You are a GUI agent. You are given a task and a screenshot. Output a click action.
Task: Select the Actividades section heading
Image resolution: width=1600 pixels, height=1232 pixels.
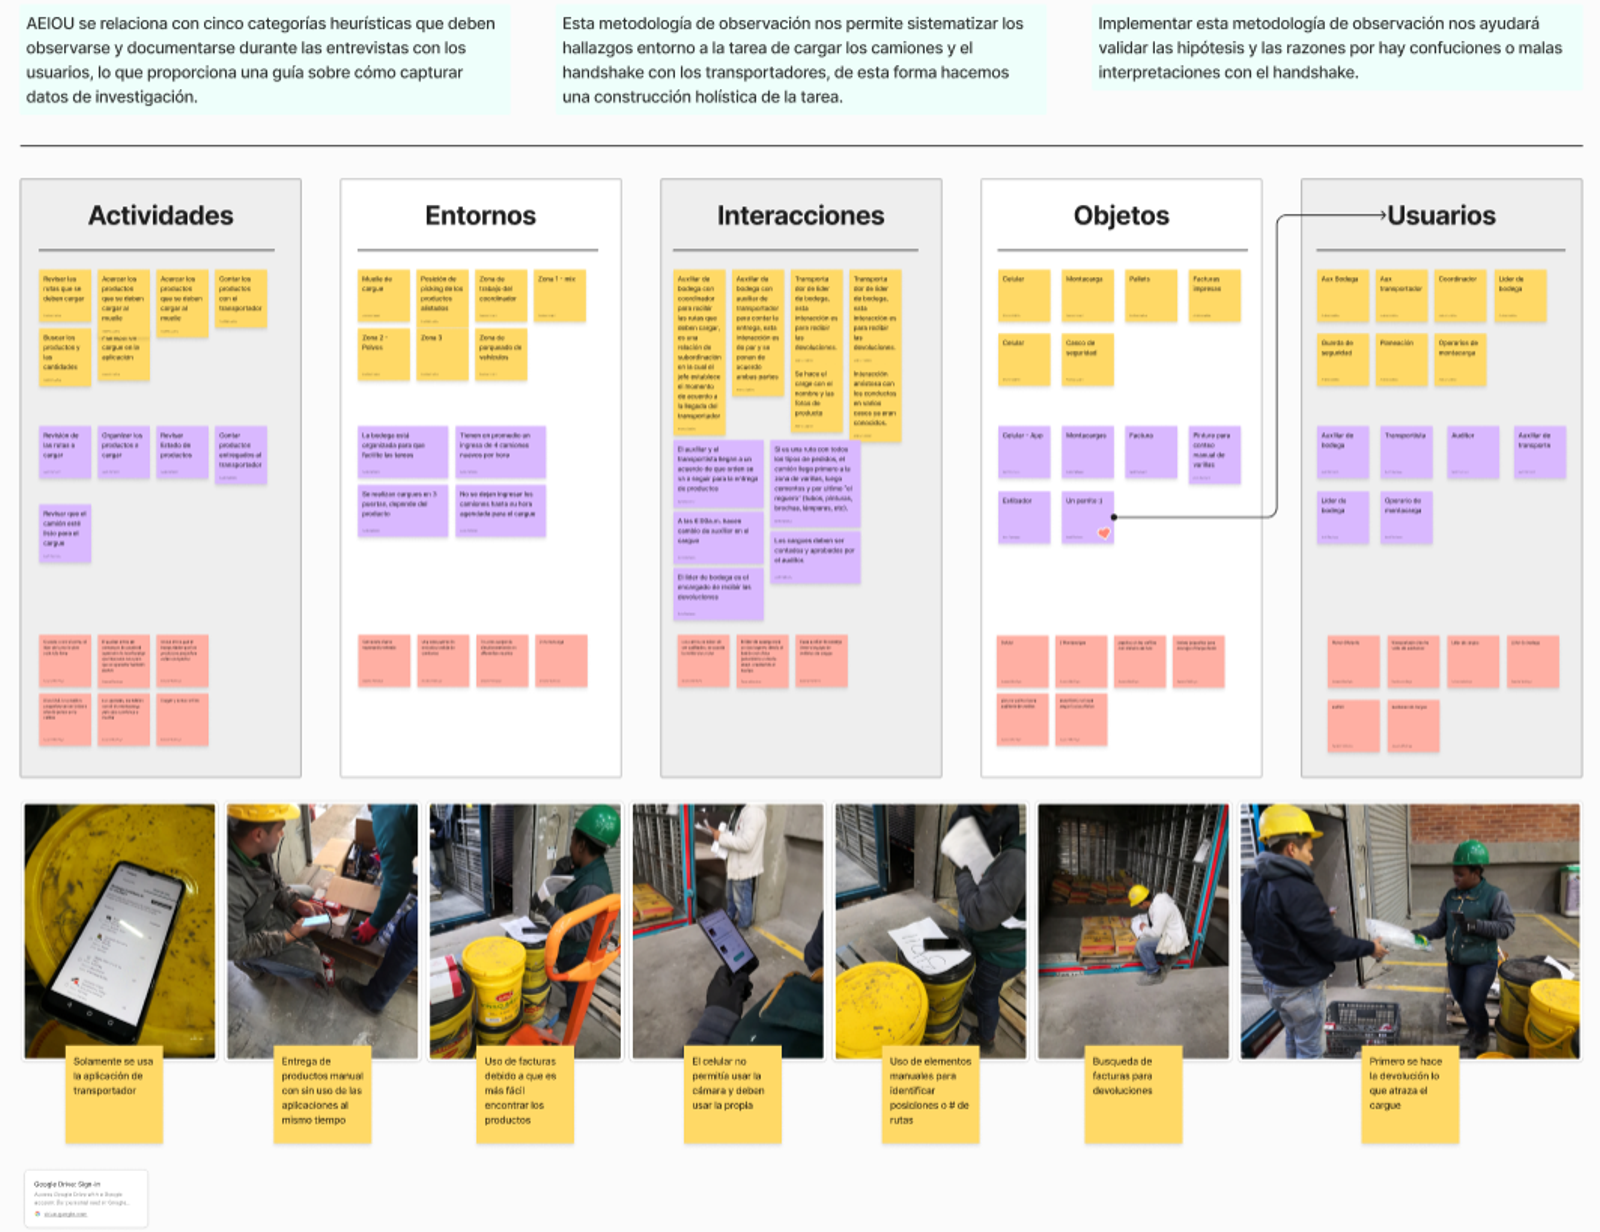coord(161,215)
